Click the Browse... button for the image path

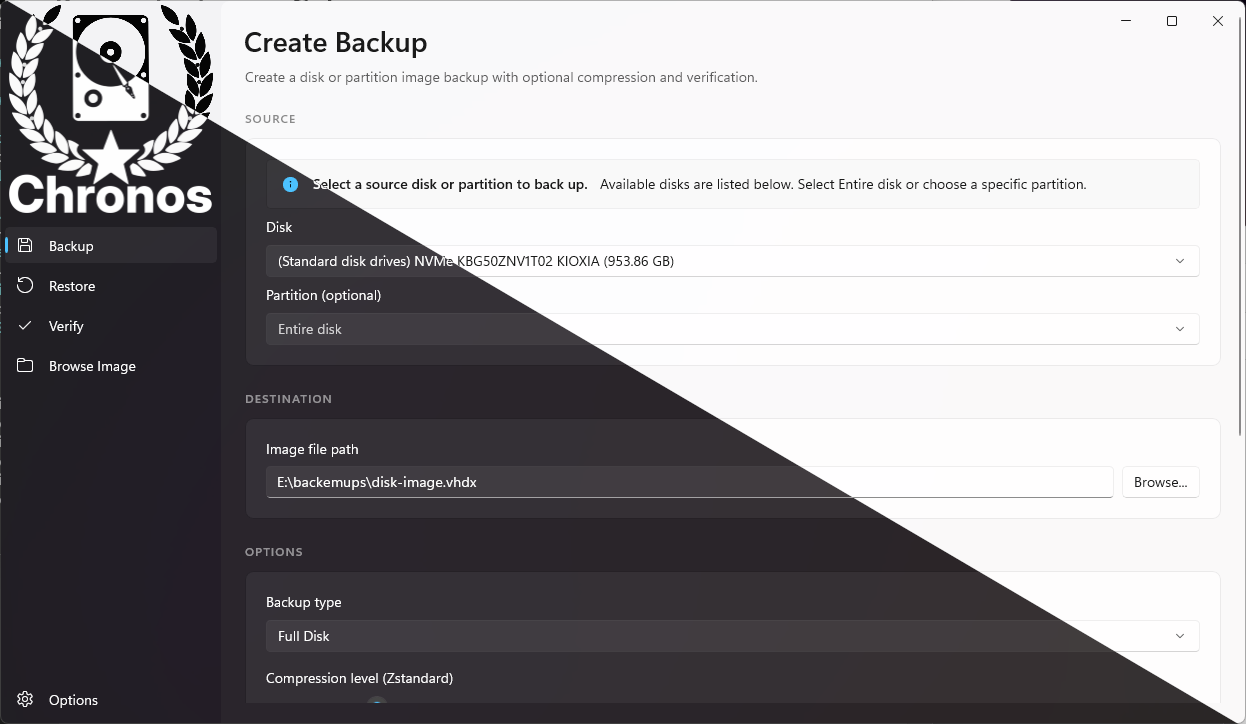[1160, 481]
